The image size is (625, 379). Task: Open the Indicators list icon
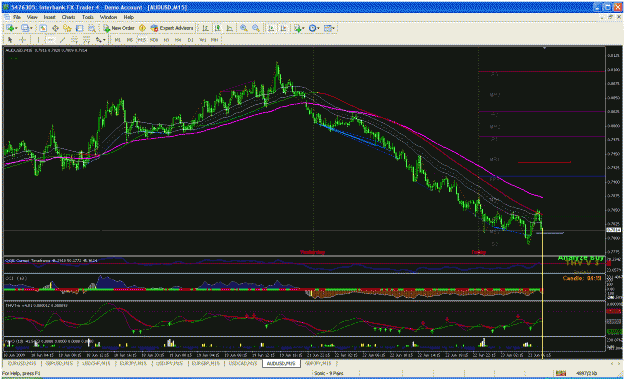[297, 28]
